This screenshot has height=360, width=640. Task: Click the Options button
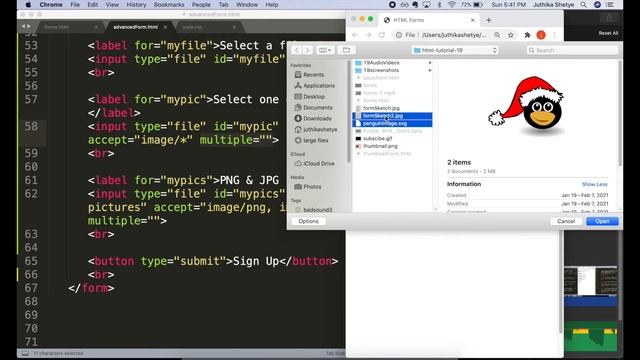(309, 221)
